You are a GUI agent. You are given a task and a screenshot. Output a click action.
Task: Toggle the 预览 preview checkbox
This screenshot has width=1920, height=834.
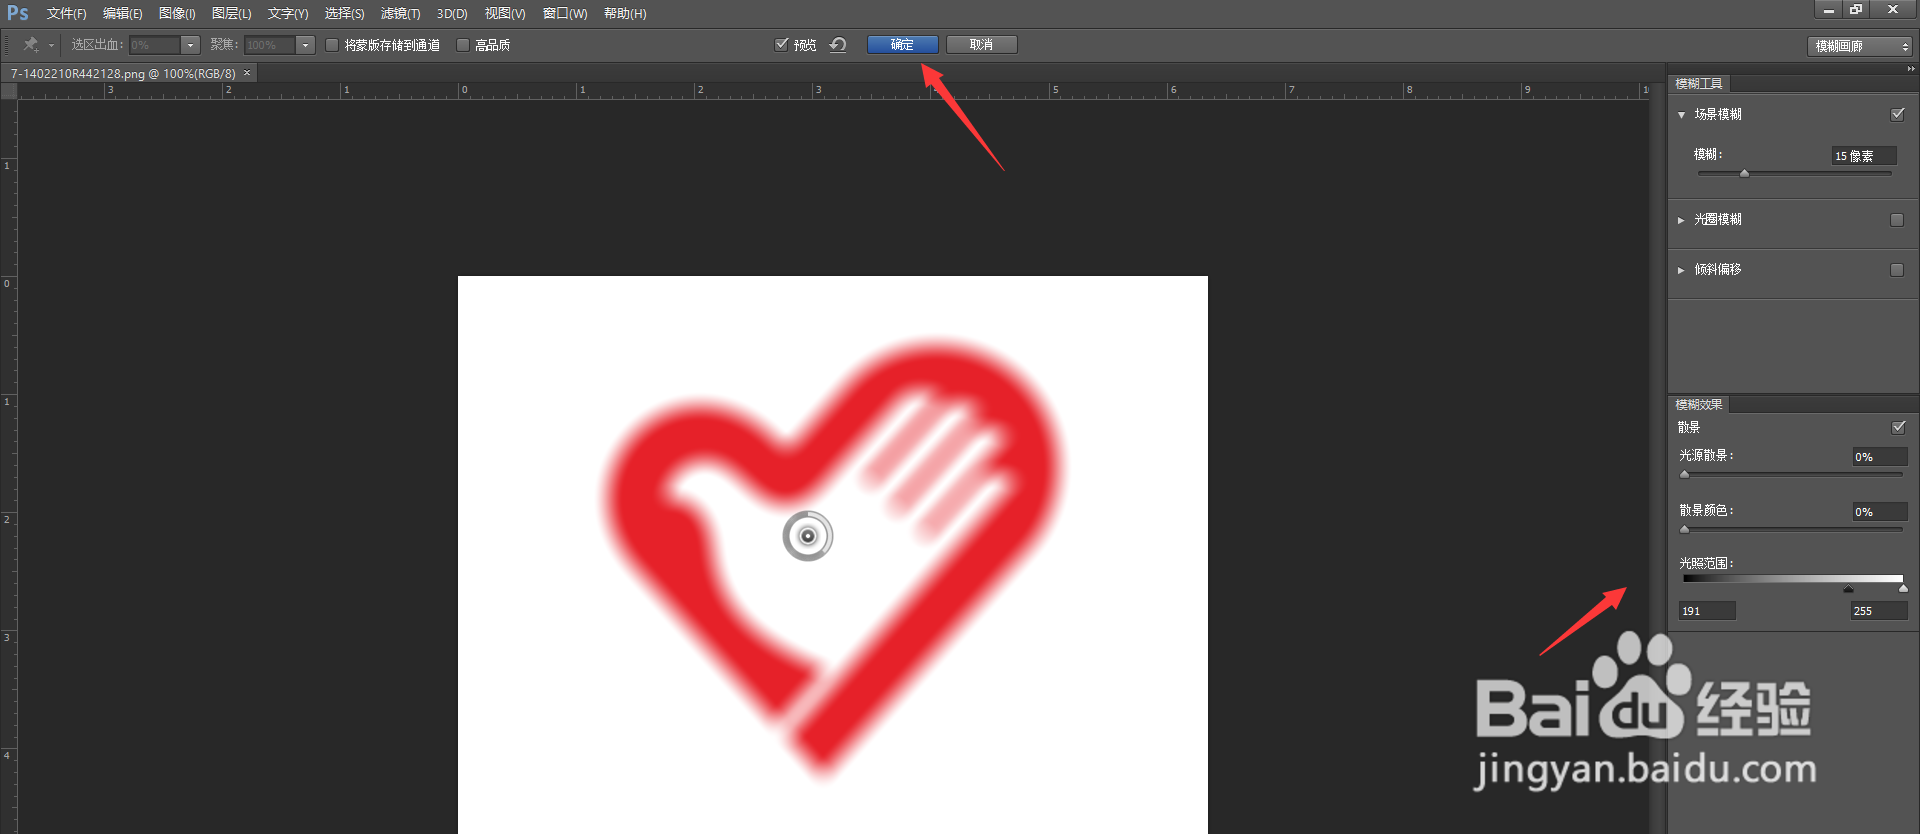pos(782,44)
